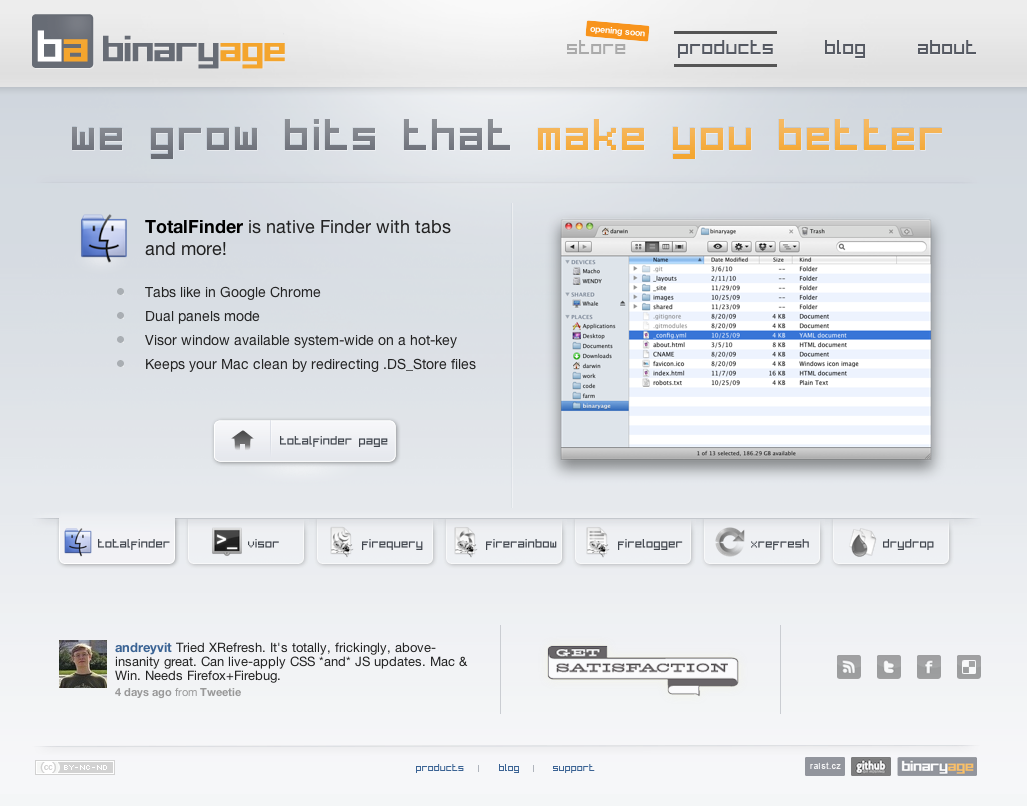The image size is (1027, 806).
Task: Click the support link in footer
Action: click(573, 768)
